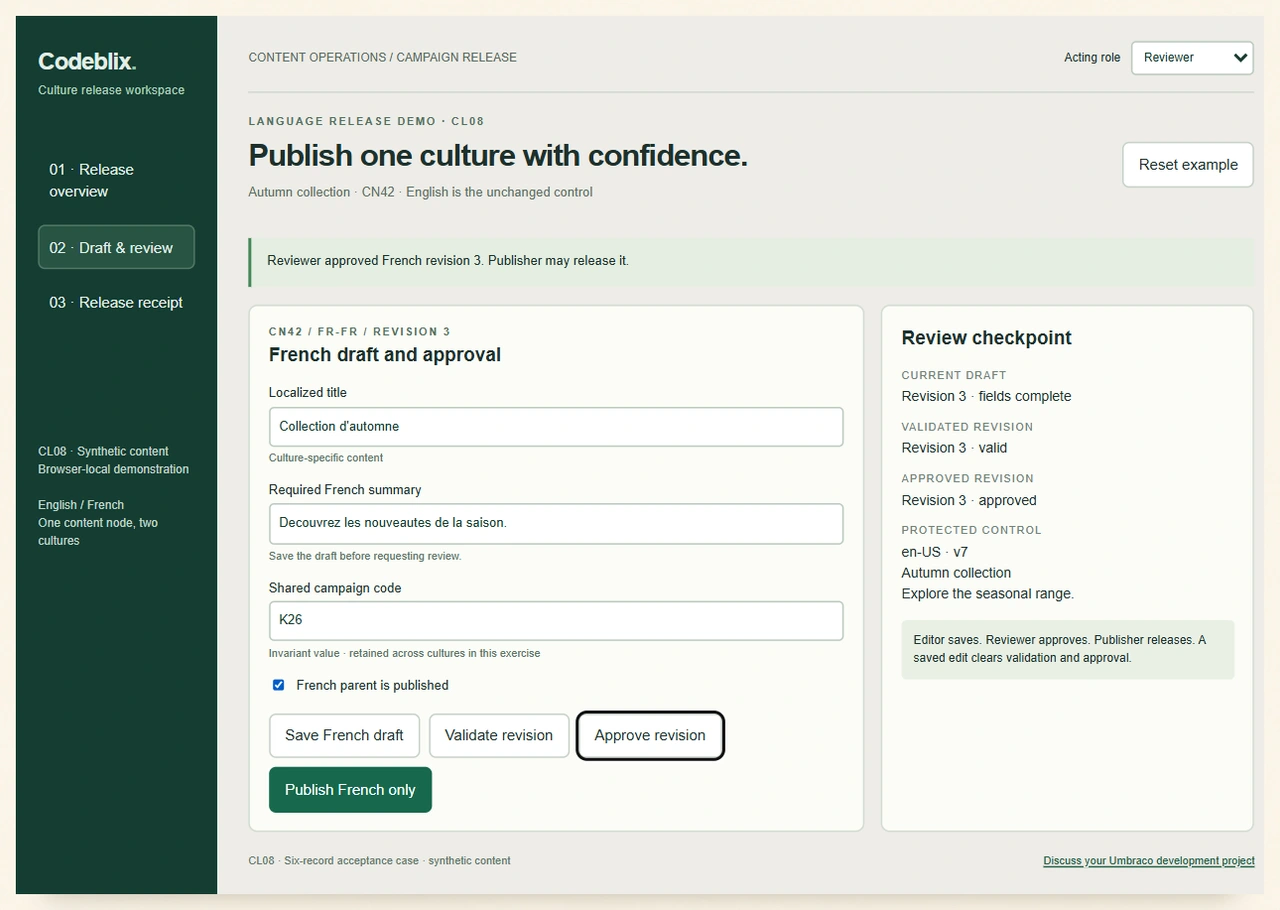Select the 'Revision 3 · approved' status
This screenshot has width=1280, height=910.
[x=969, y=500]
